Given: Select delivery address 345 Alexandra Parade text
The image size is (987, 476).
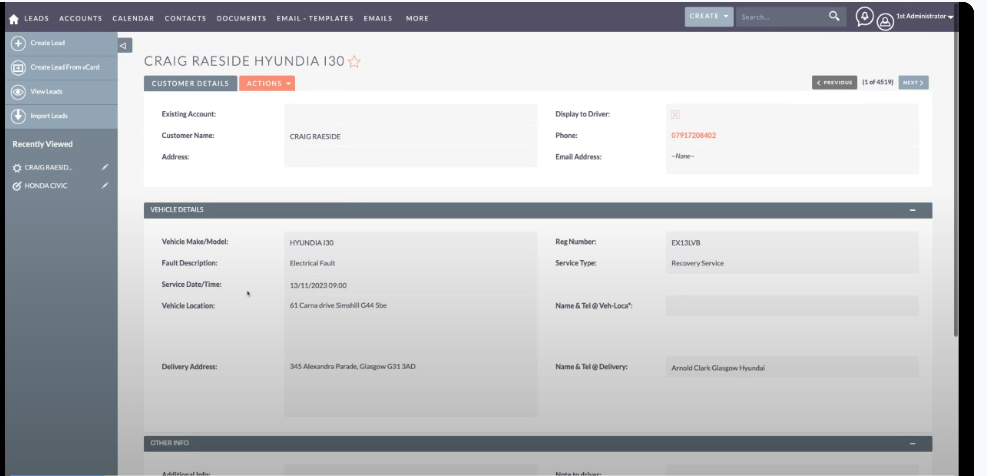Looking at the screenshot, I should click(x=352, y=366).
